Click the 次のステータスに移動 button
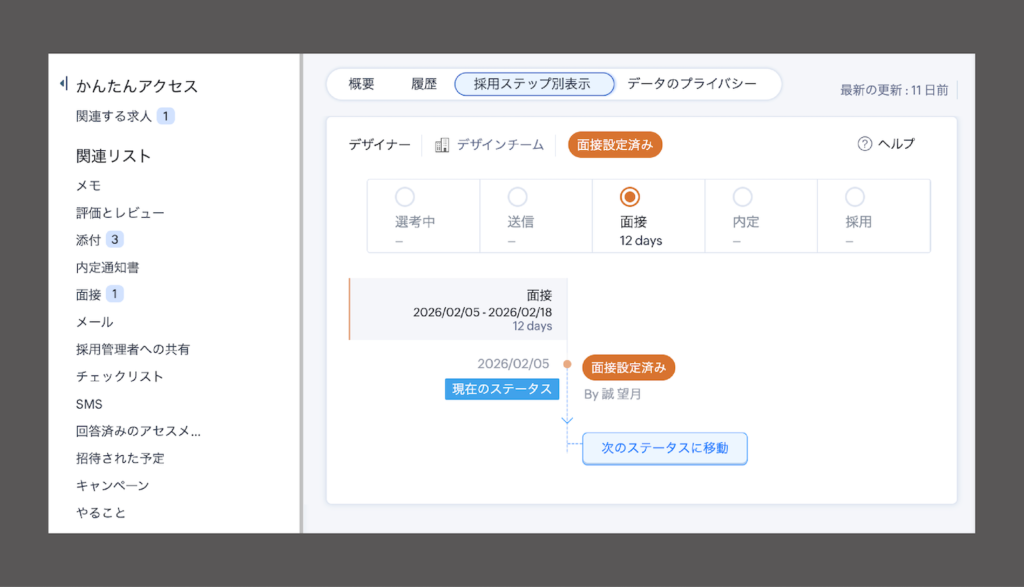The width and height of the screenshot is (1024, 587). click(664, 448)
